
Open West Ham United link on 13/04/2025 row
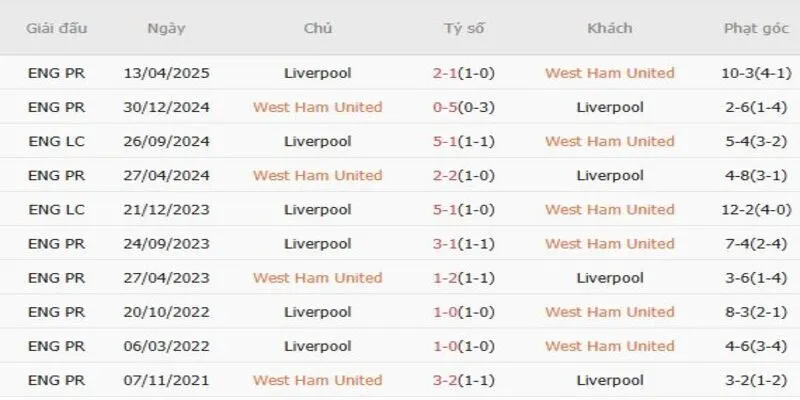(x=609, y=73)
